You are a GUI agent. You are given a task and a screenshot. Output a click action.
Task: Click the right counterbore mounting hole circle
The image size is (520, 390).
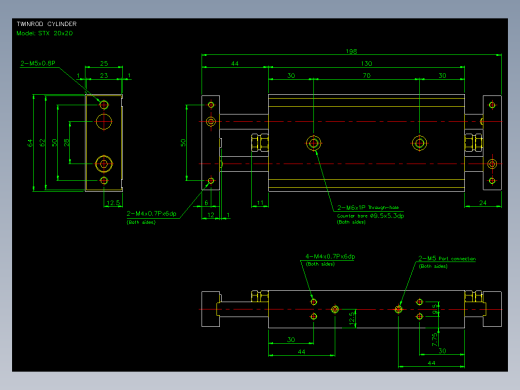pyautogui.click(x=419, y=143)
